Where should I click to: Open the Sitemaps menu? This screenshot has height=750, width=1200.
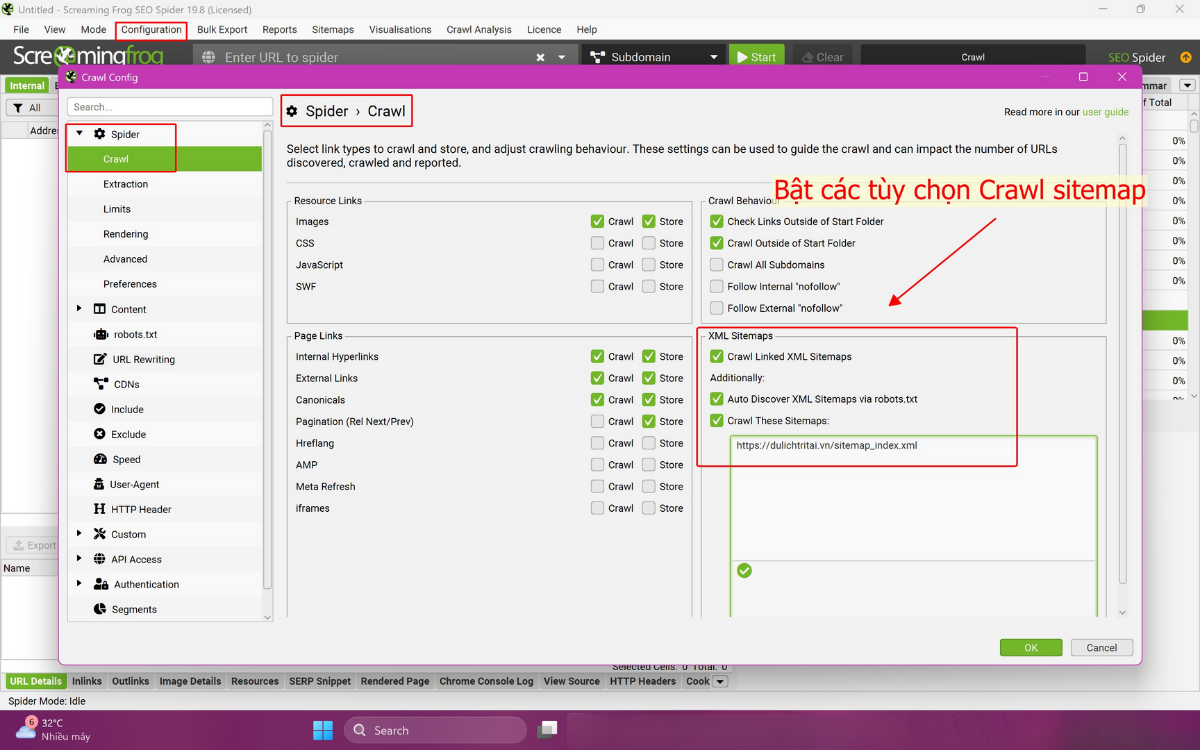coord(332,29)
